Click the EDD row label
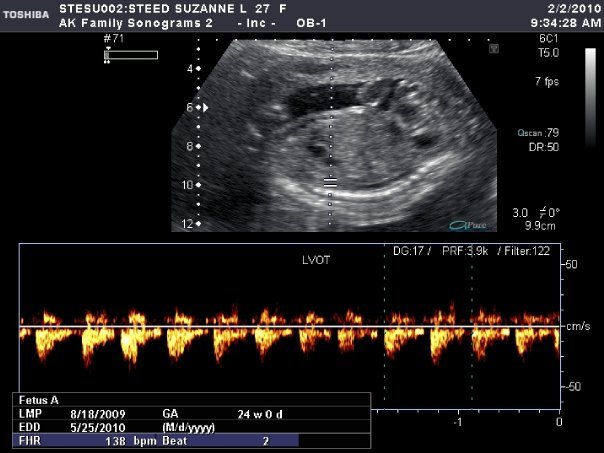 click(30, 427)
